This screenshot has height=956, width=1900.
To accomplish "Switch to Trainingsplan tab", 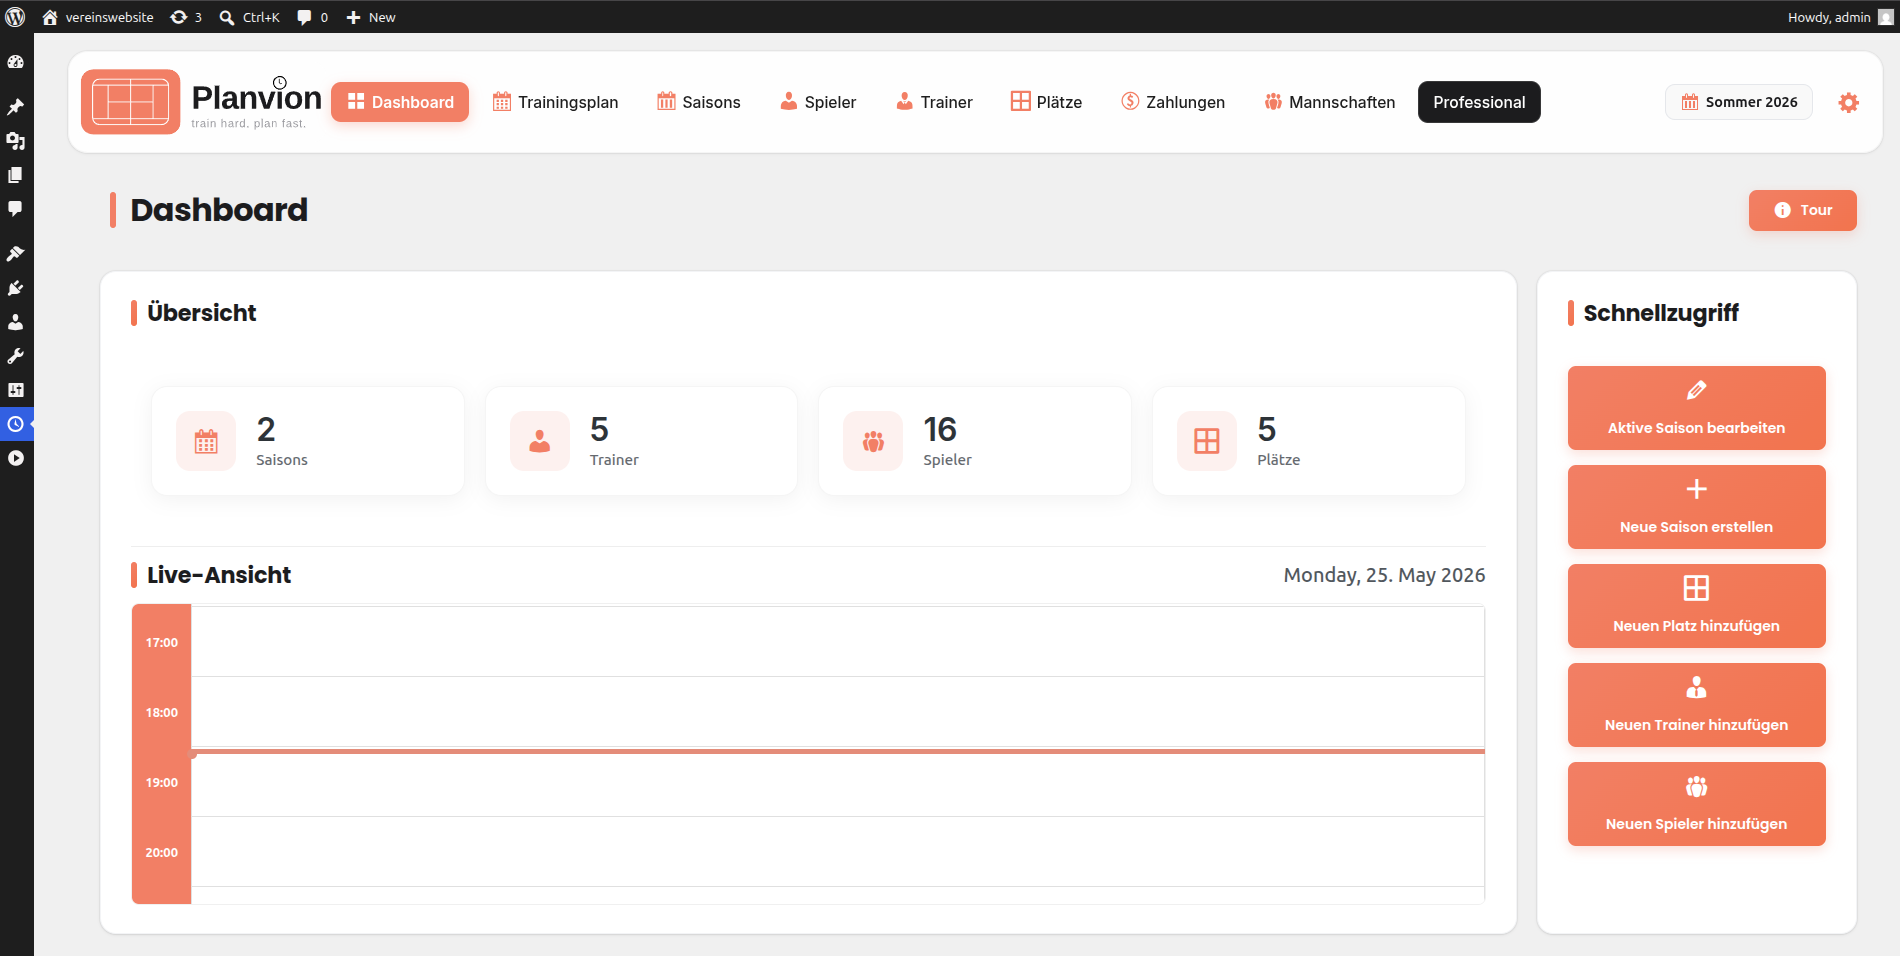I will 556,102.
